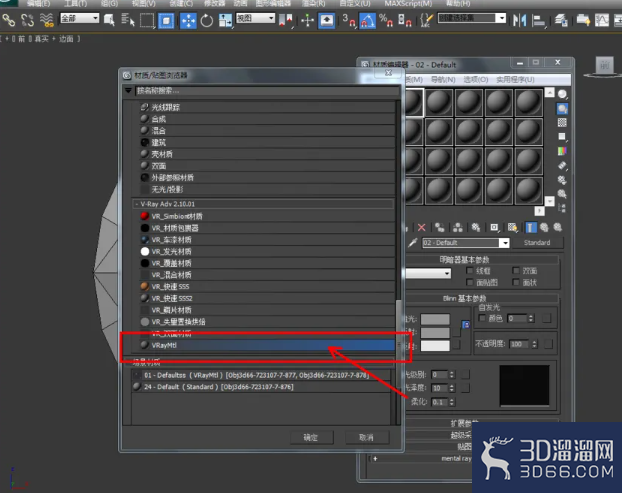Collapse the Blinn 基本参数 rollout
The height and width of the screenshot is (493, 622).
464,298
